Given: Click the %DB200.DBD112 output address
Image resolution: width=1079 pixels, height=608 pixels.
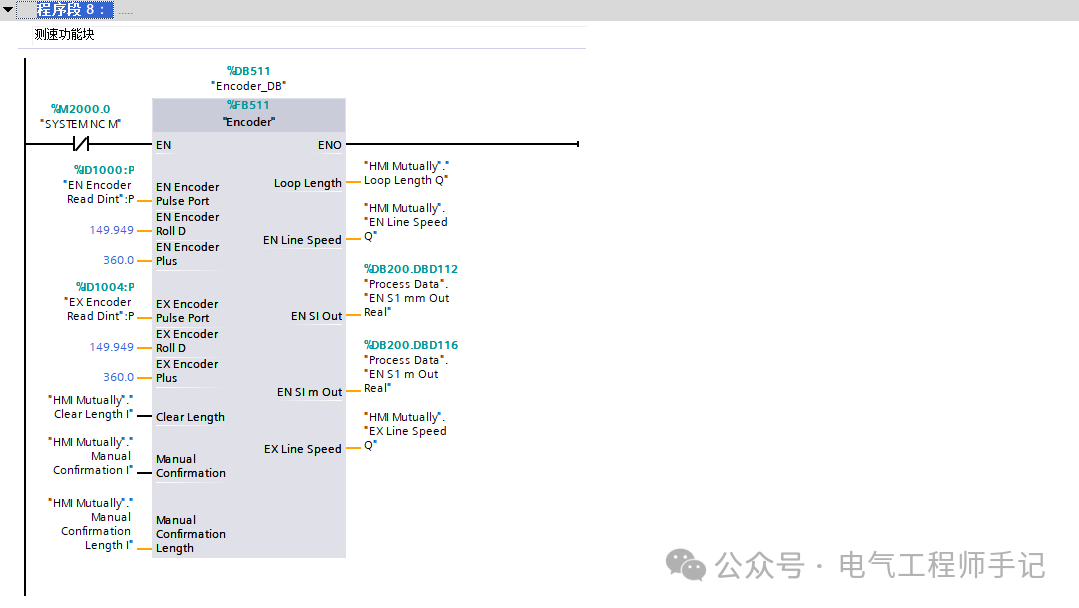Looking at the screenshot, I should coord(411,269).
